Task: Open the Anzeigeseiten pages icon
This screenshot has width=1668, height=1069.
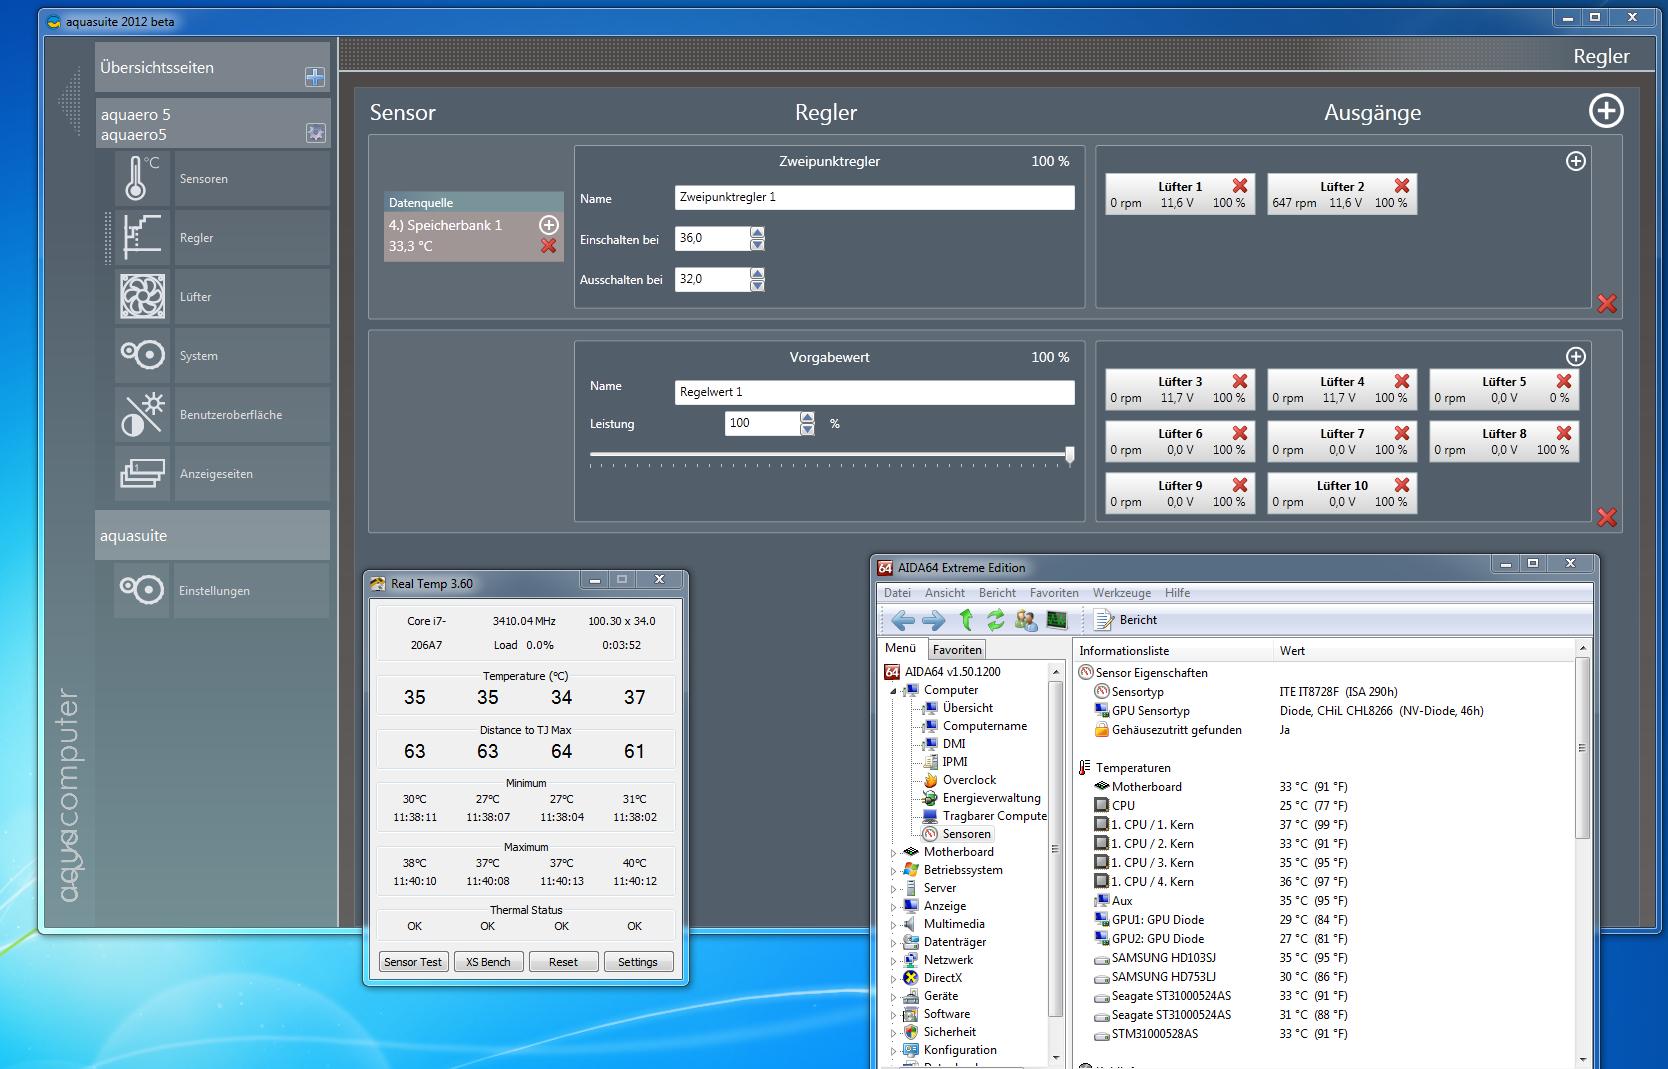Action: [141, 473]
